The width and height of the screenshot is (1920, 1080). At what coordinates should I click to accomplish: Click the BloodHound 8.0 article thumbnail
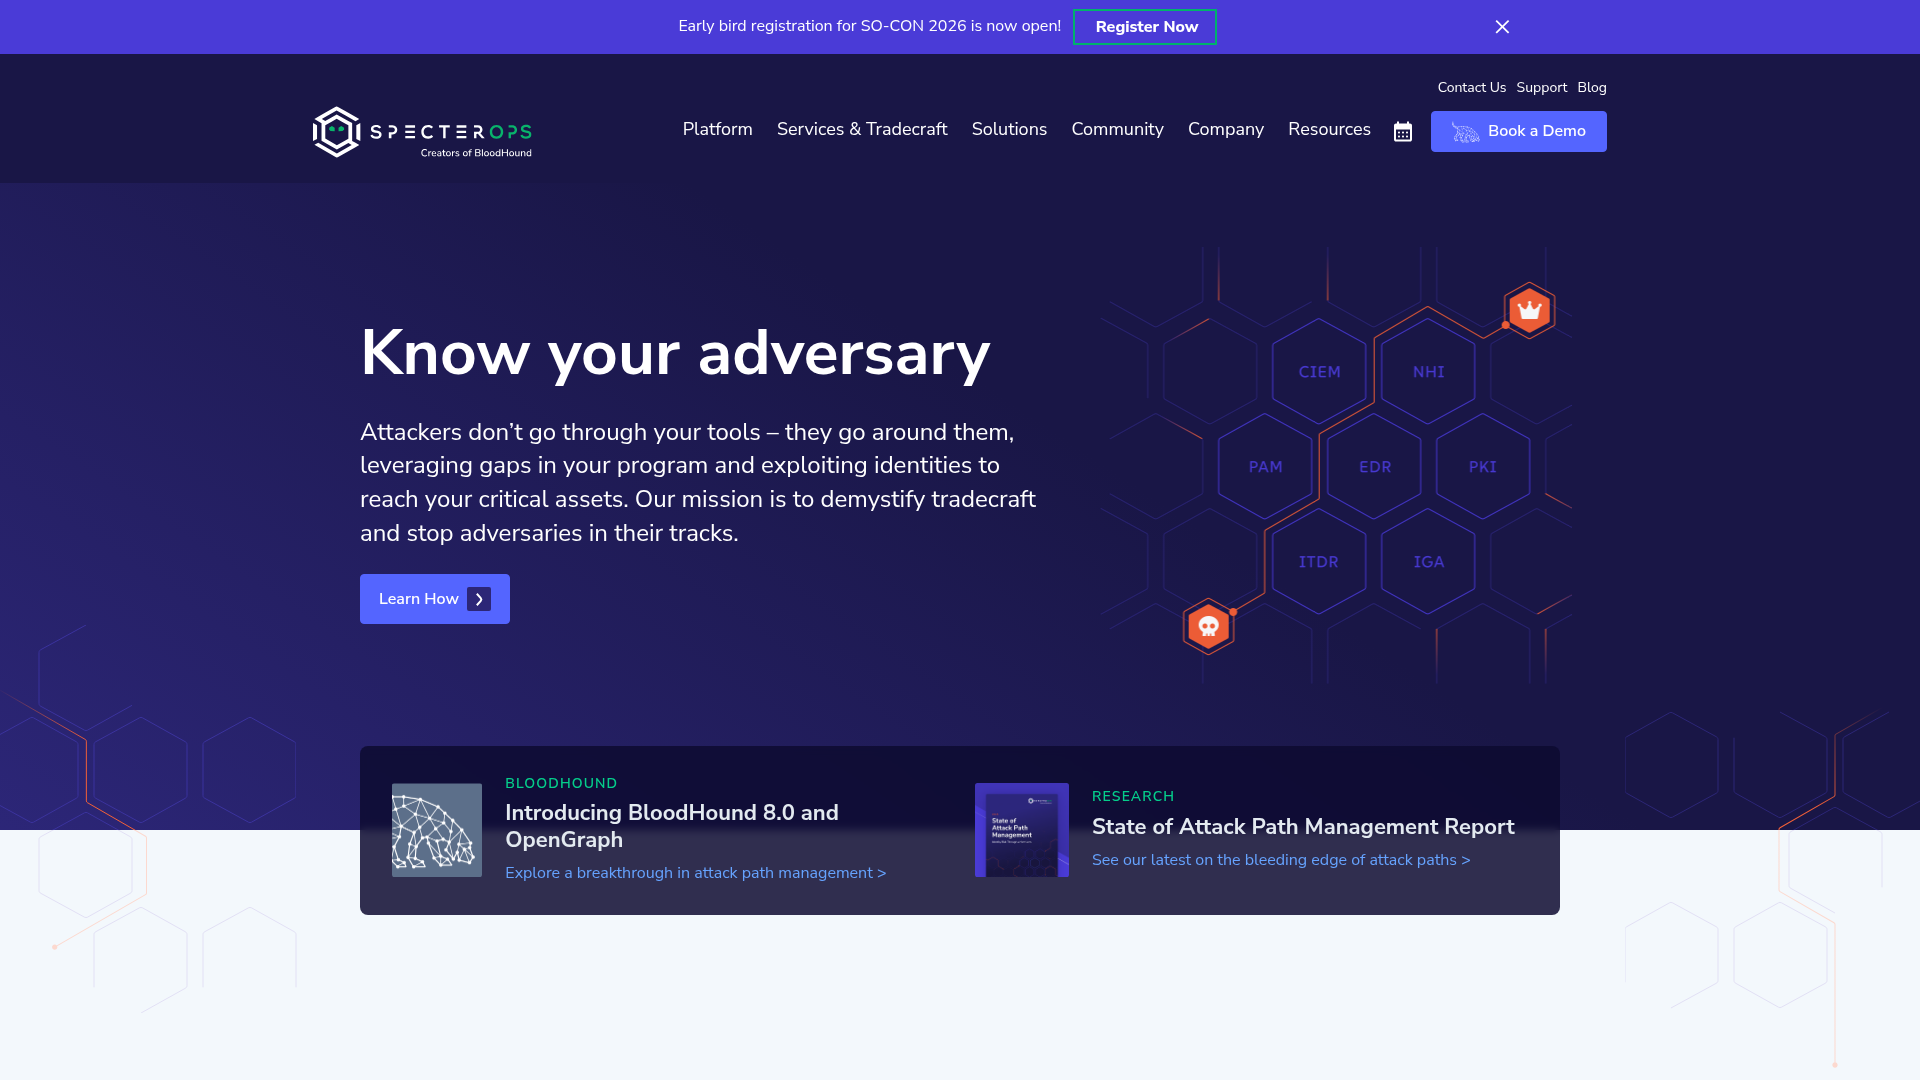pos(436,830)
